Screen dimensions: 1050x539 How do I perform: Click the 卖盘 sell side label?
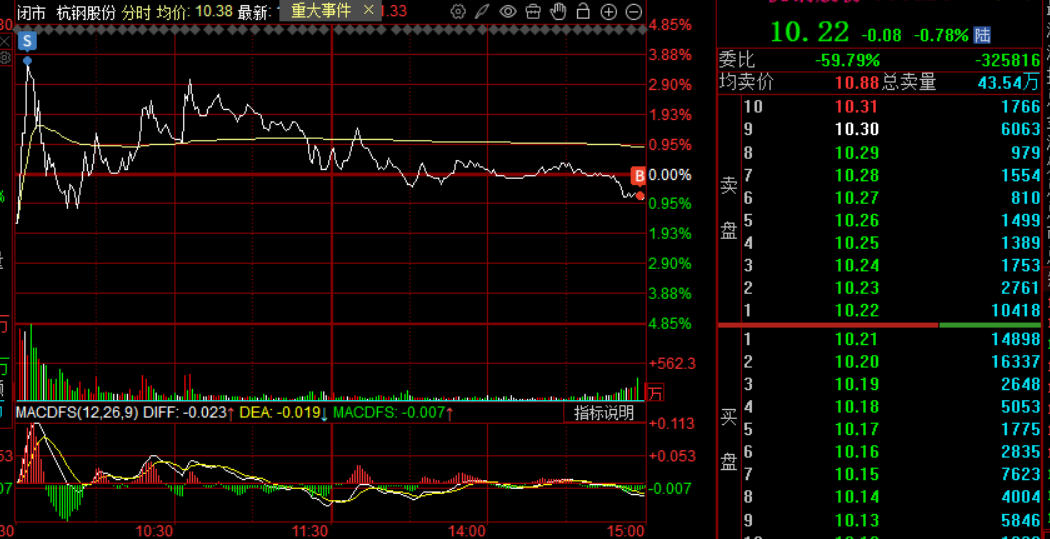(729, 208)
